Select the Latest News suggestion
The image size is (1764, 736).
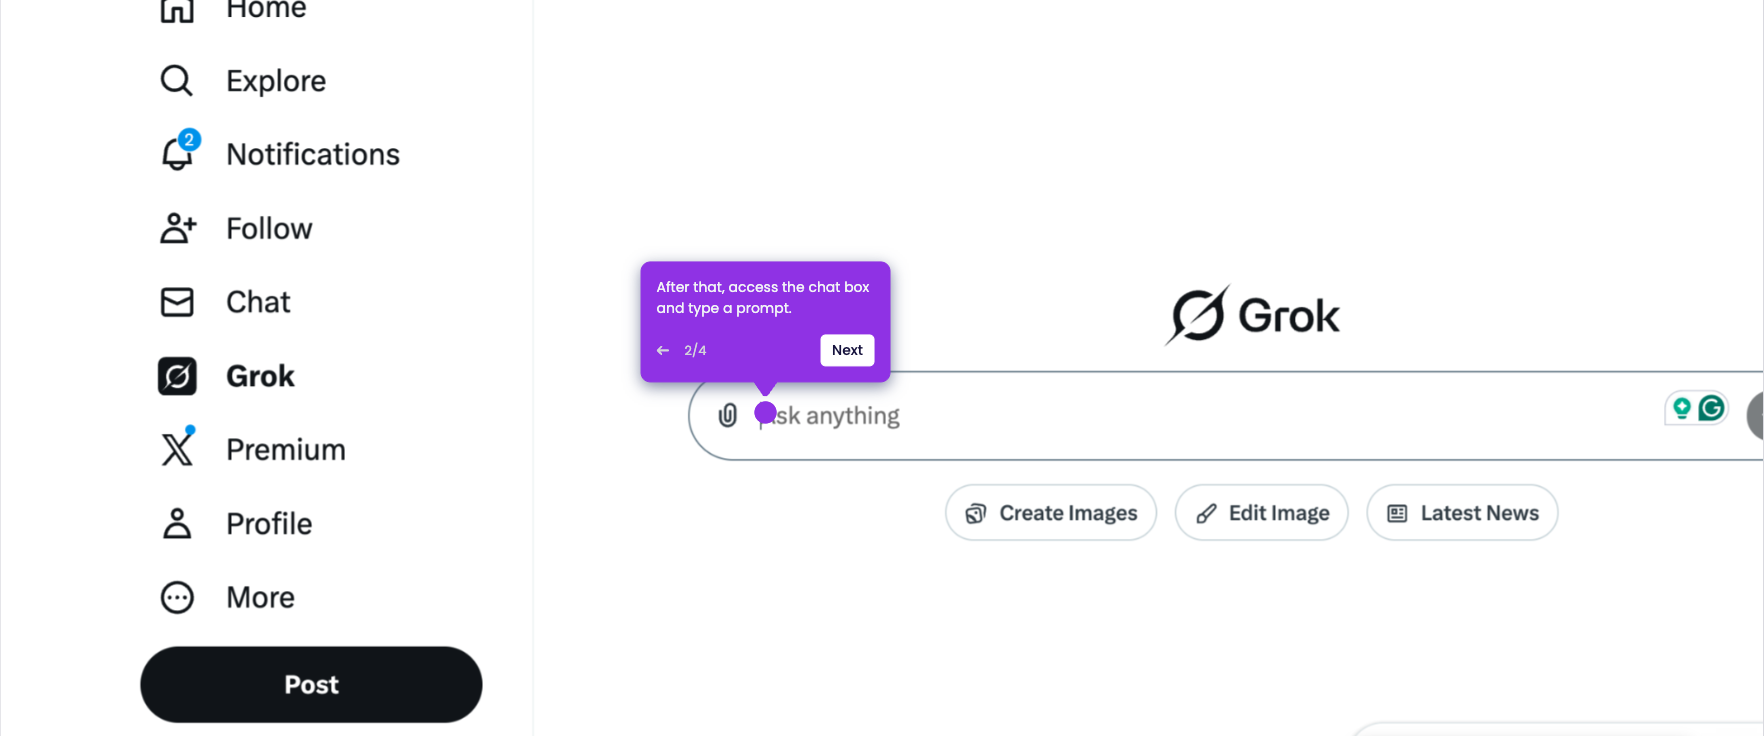point(1462,513)
